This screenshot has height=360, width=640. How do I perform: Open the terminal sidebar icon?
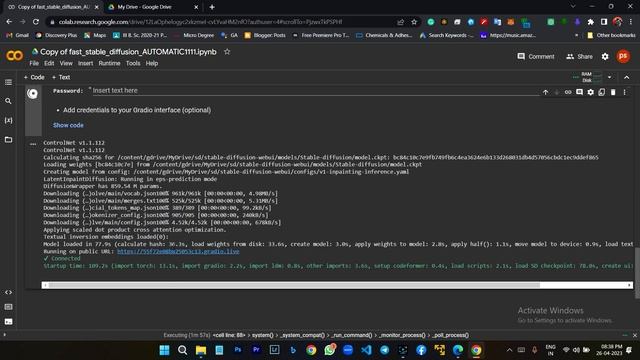8,322
